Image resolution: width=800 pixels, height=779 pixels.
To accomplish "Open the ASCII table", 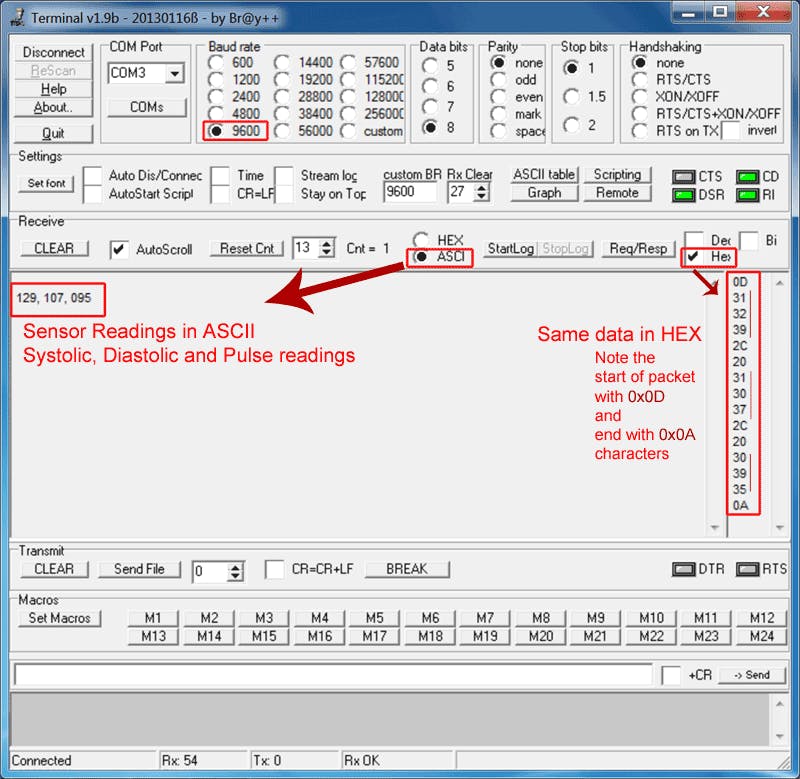I will (x=544, y=174).
